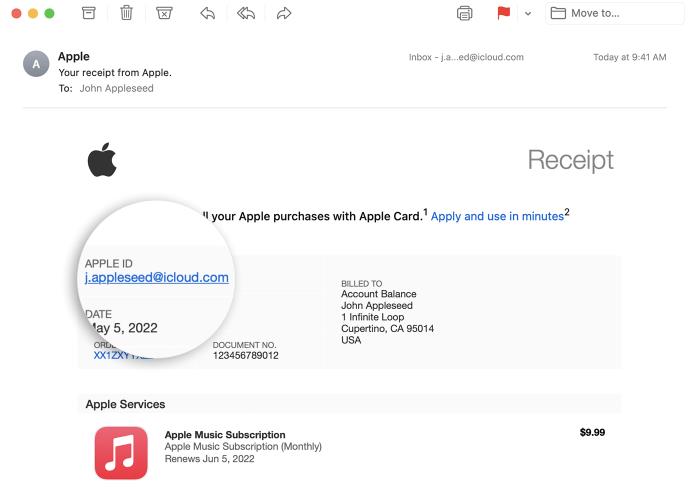
Task: Zoom window with green button
Action: coord(50,14)
